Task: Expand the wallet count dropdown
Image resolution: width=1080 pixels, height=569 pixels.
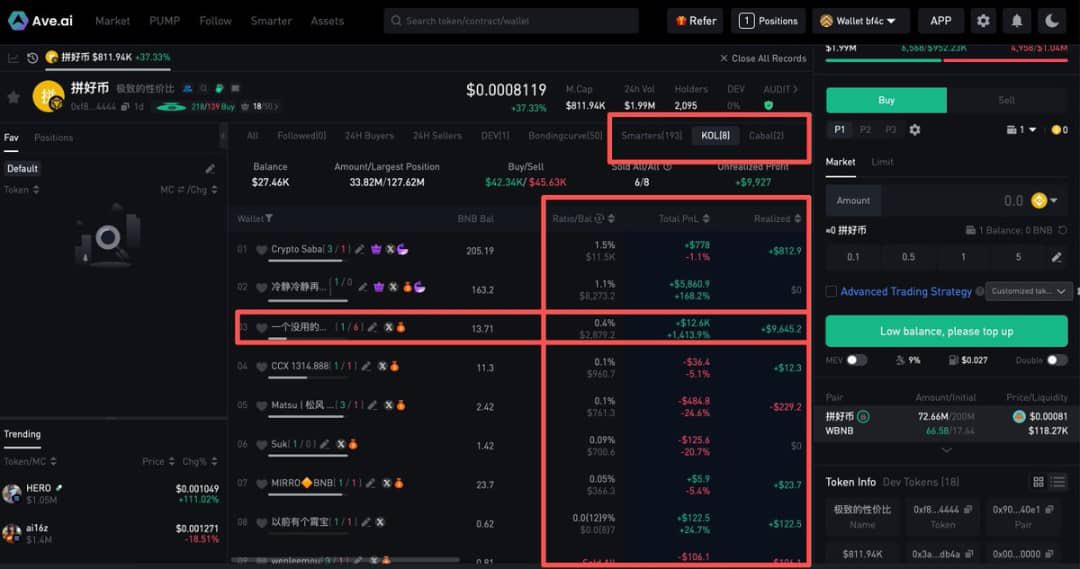Action: 1021,130
